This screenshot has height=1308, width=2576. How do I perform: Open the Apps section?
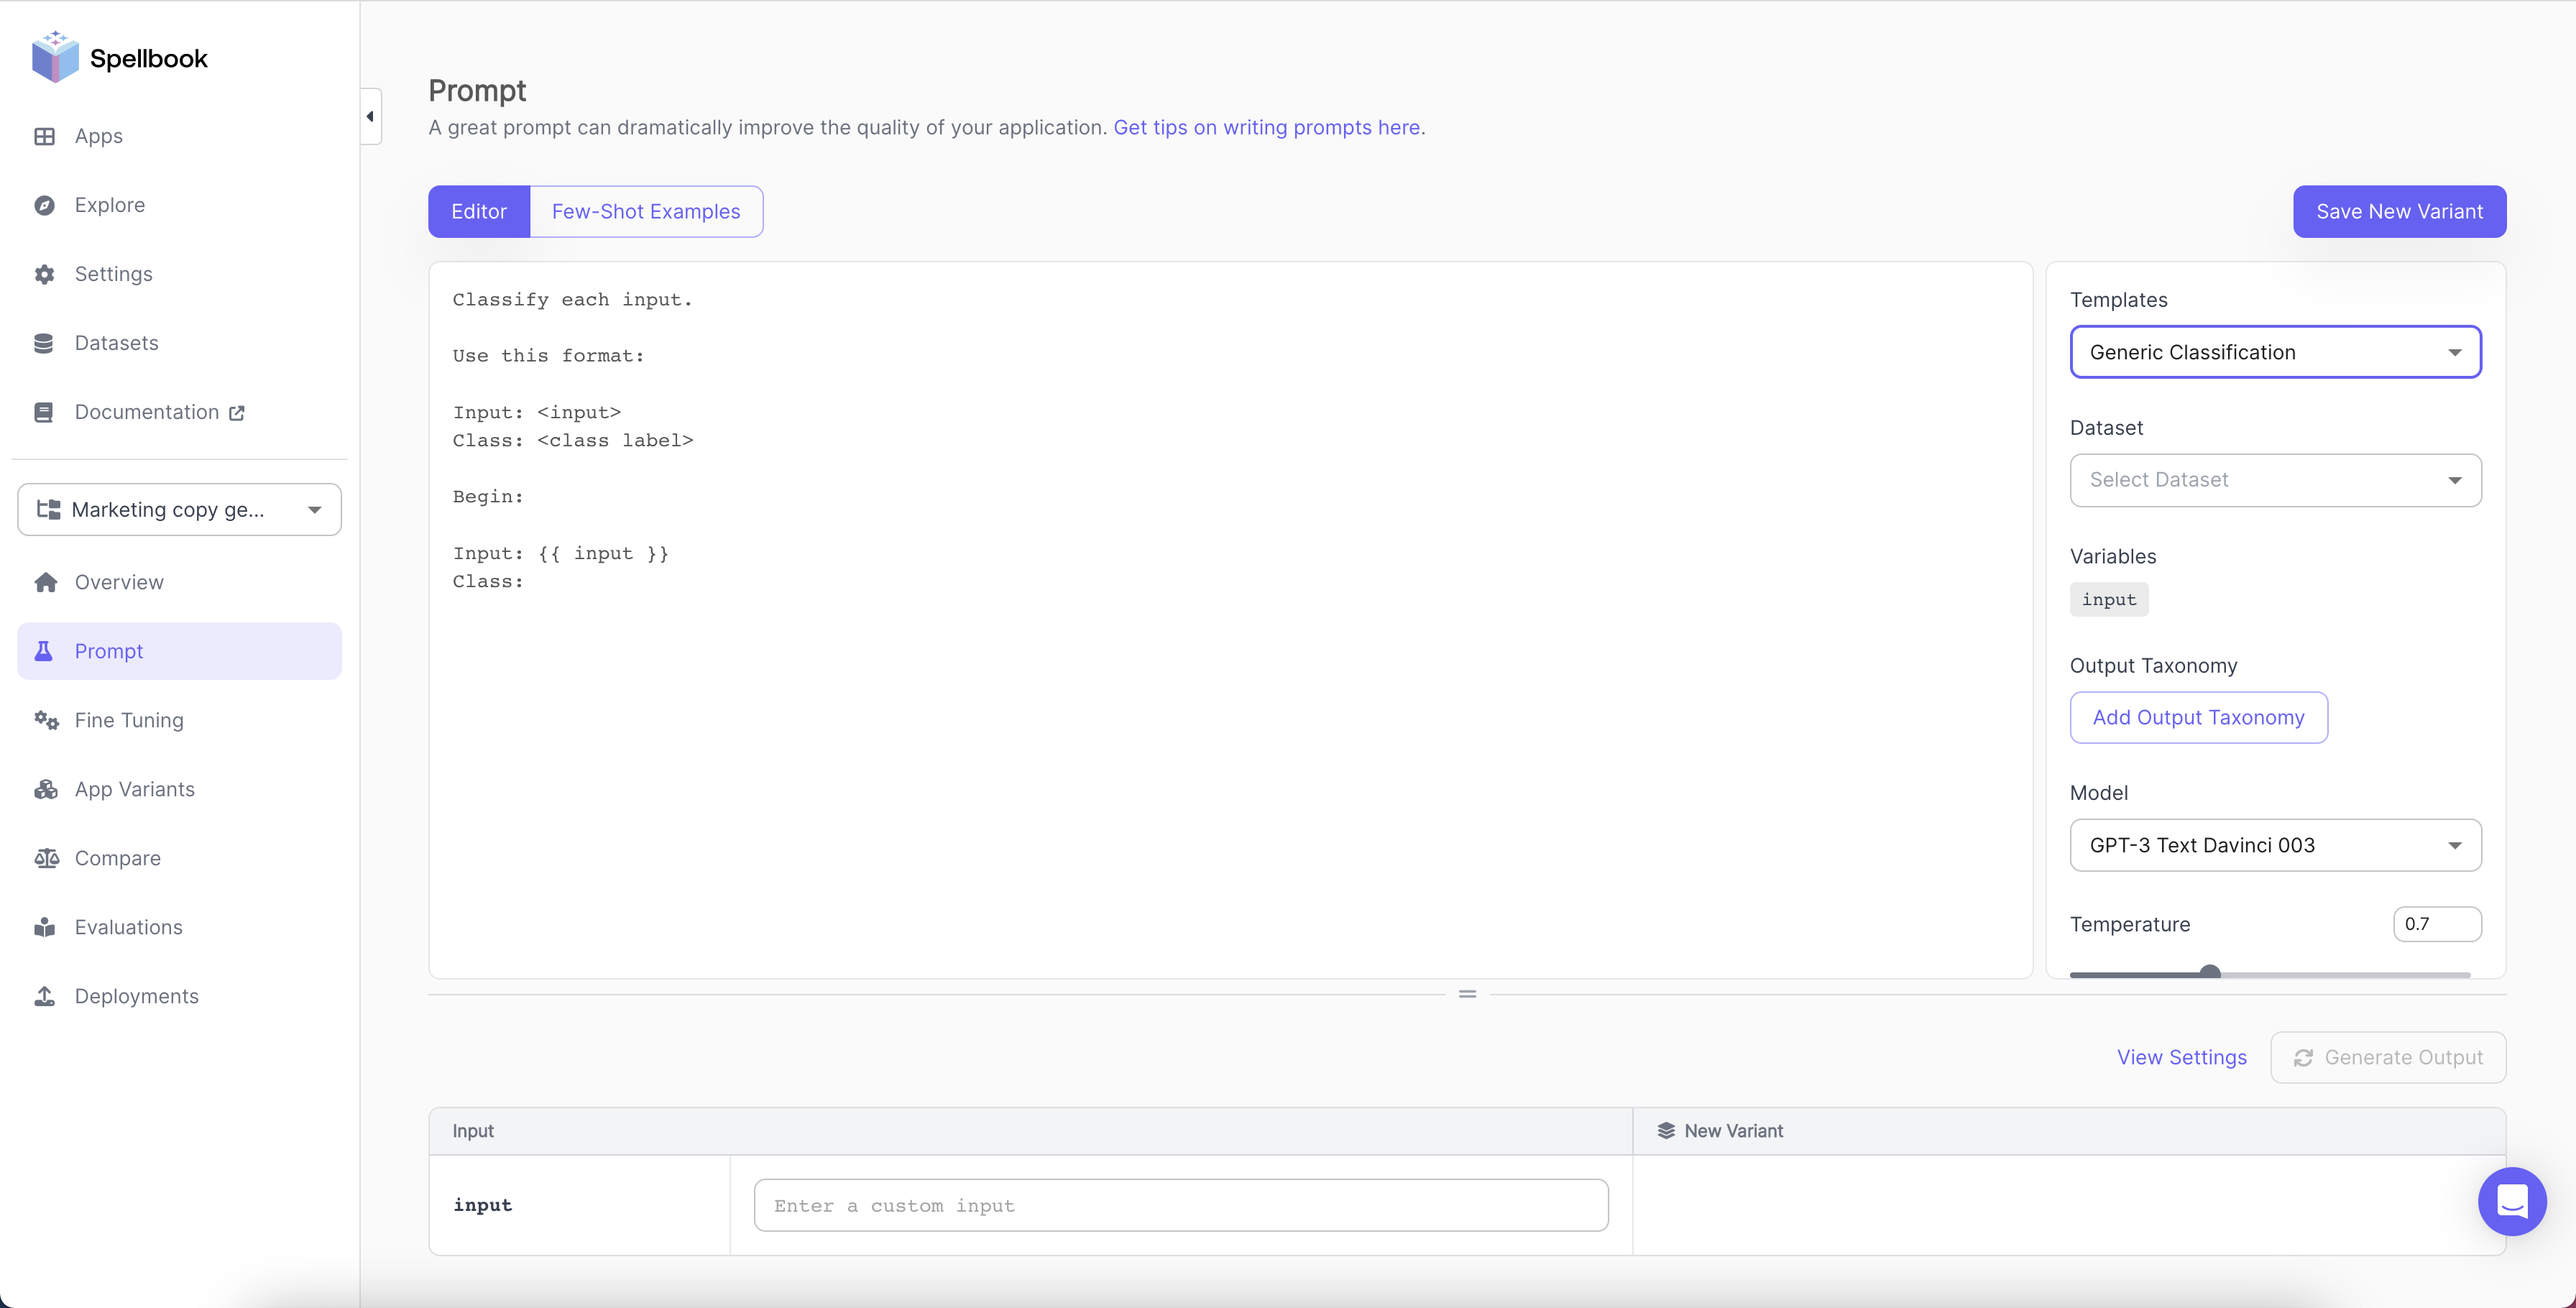click(x=98, y=136)
